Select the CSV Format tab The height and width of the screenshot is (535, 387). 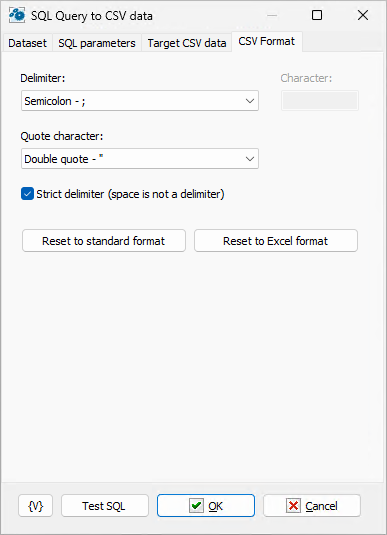[267, 42]
